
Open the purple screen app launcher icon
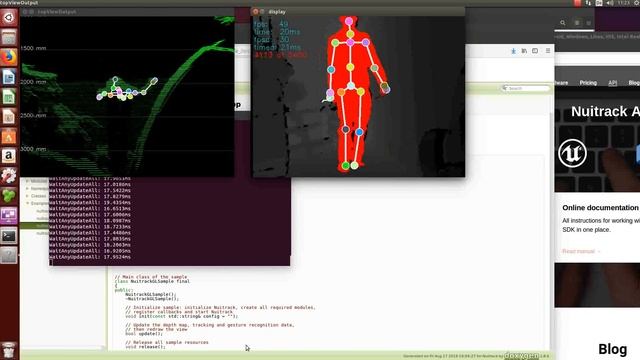(x=9, y=215)
